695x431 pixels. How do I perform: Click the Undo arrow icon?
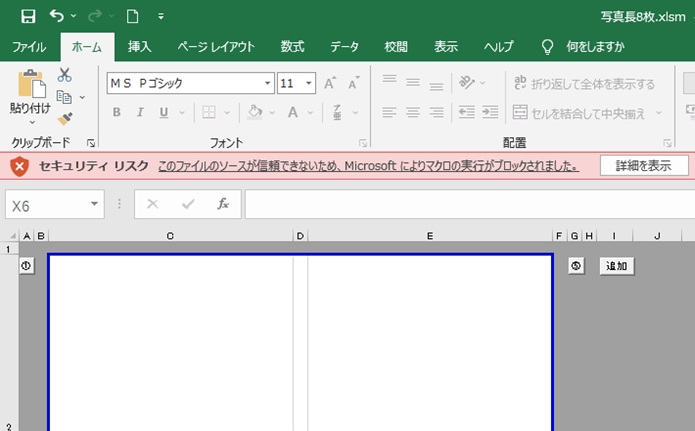click(56, 16)
